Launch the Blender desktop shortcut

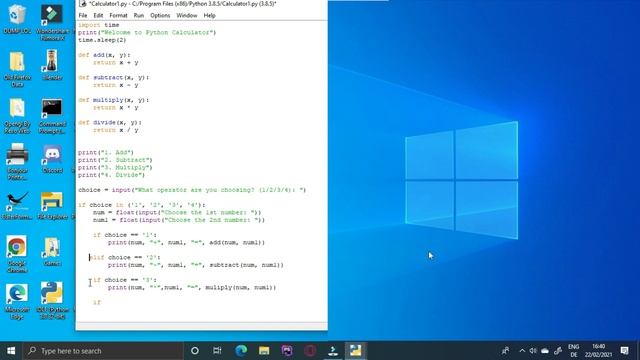point(52,64)
